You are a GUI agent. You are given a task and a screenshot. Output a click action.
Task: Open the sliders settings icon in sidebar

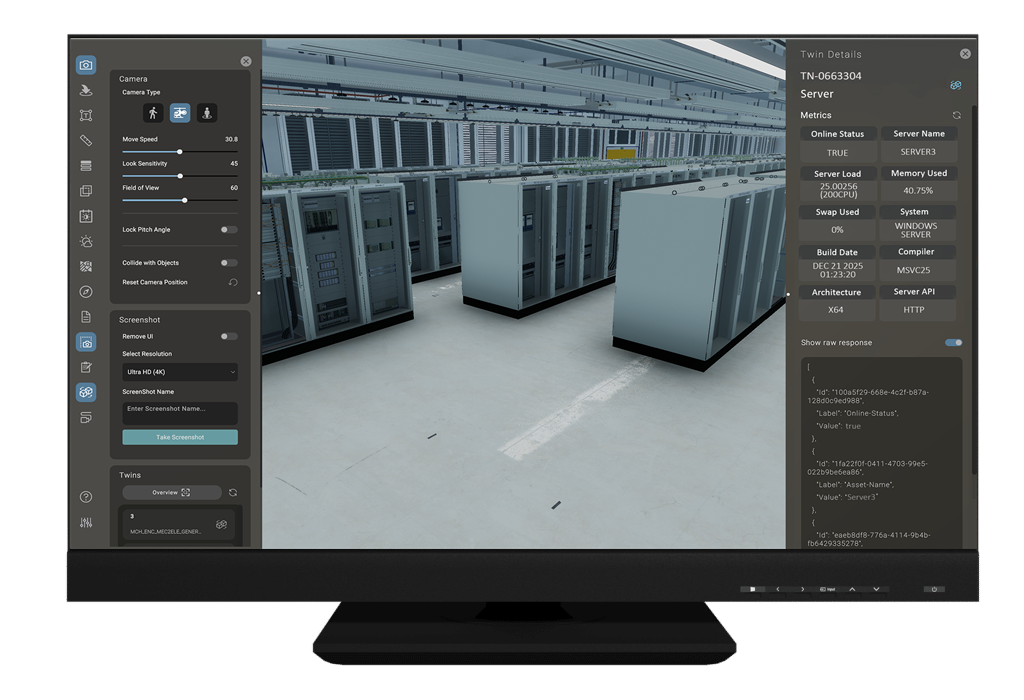click(x=86, y=523)
